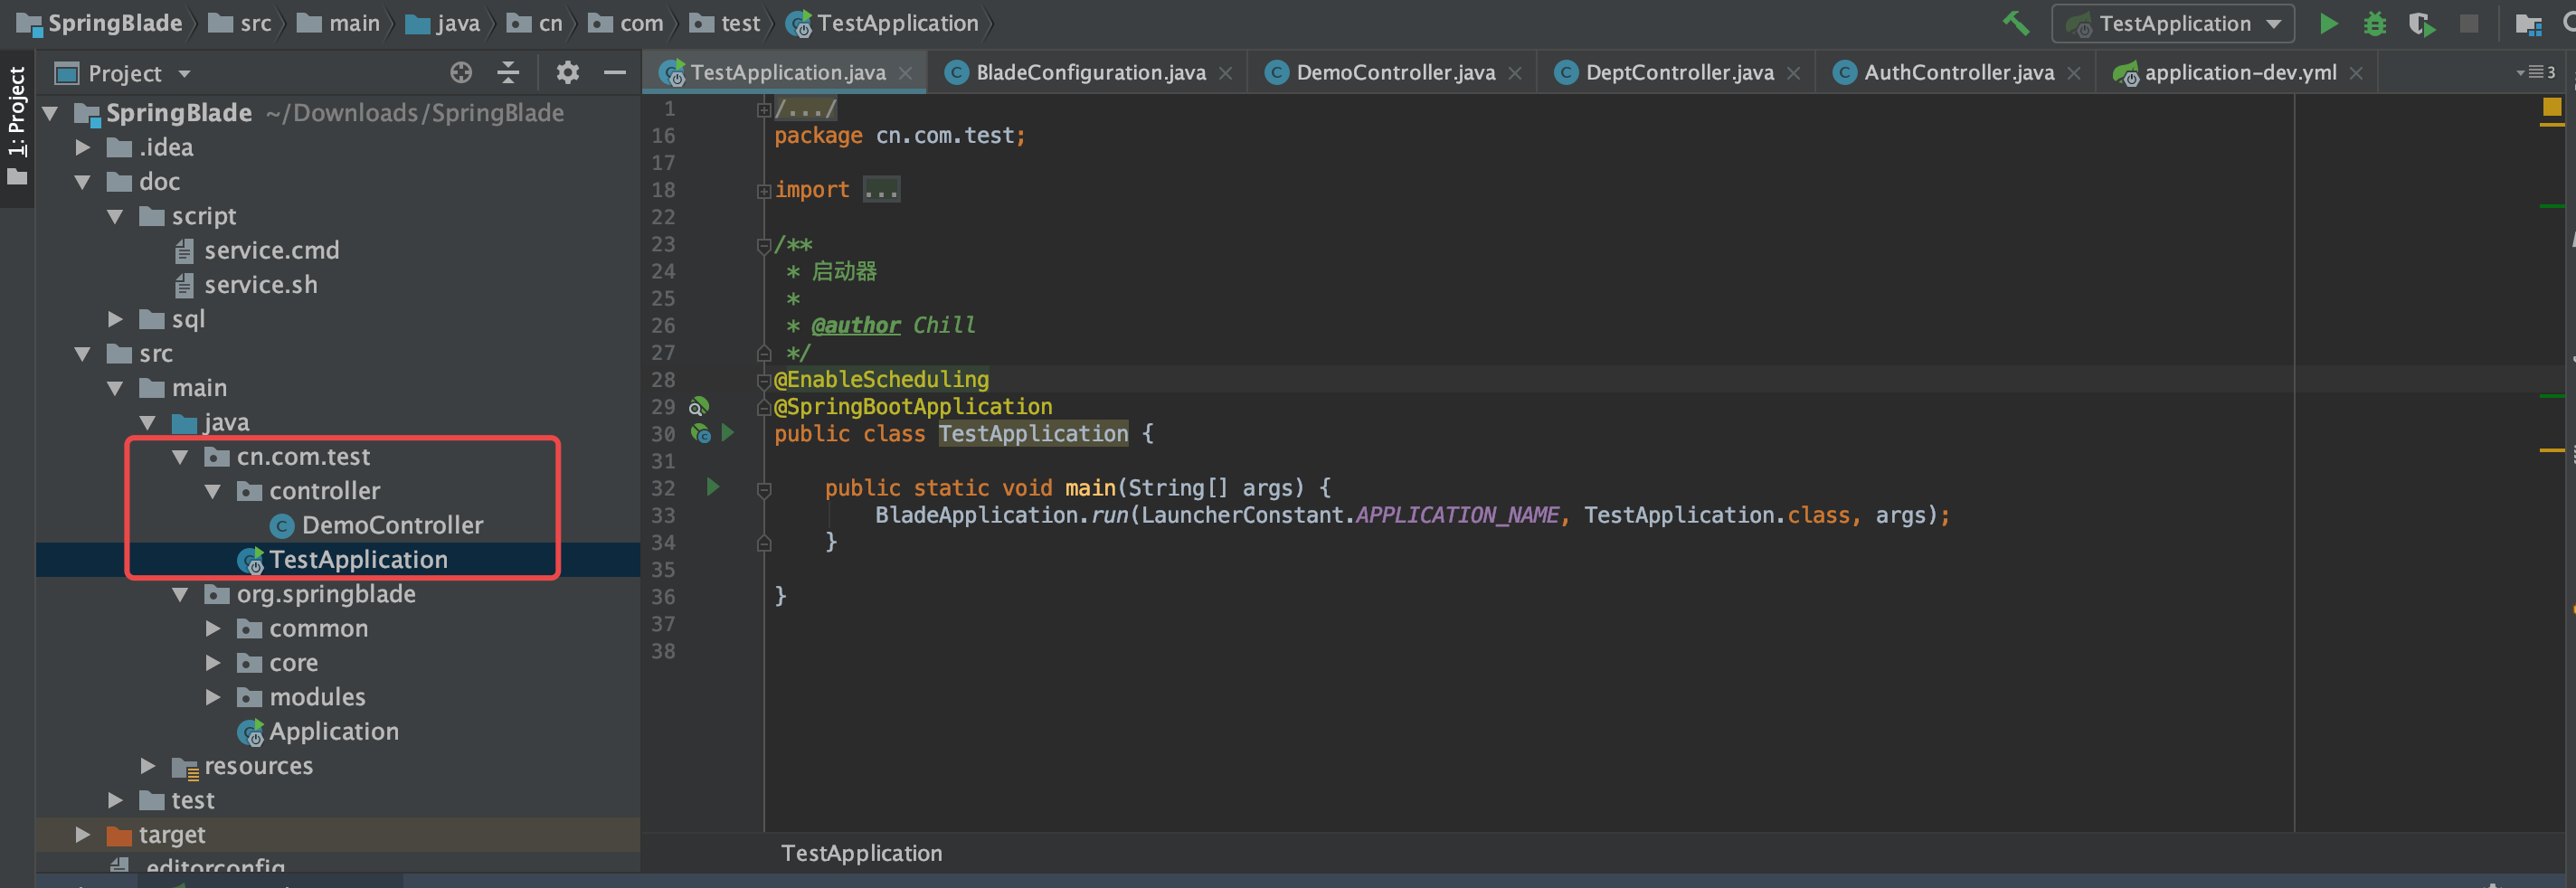This screenshot has width=2576, height=888.
Task: Click Spring gutter icon on line 30
Action: [x=700, y=433]
